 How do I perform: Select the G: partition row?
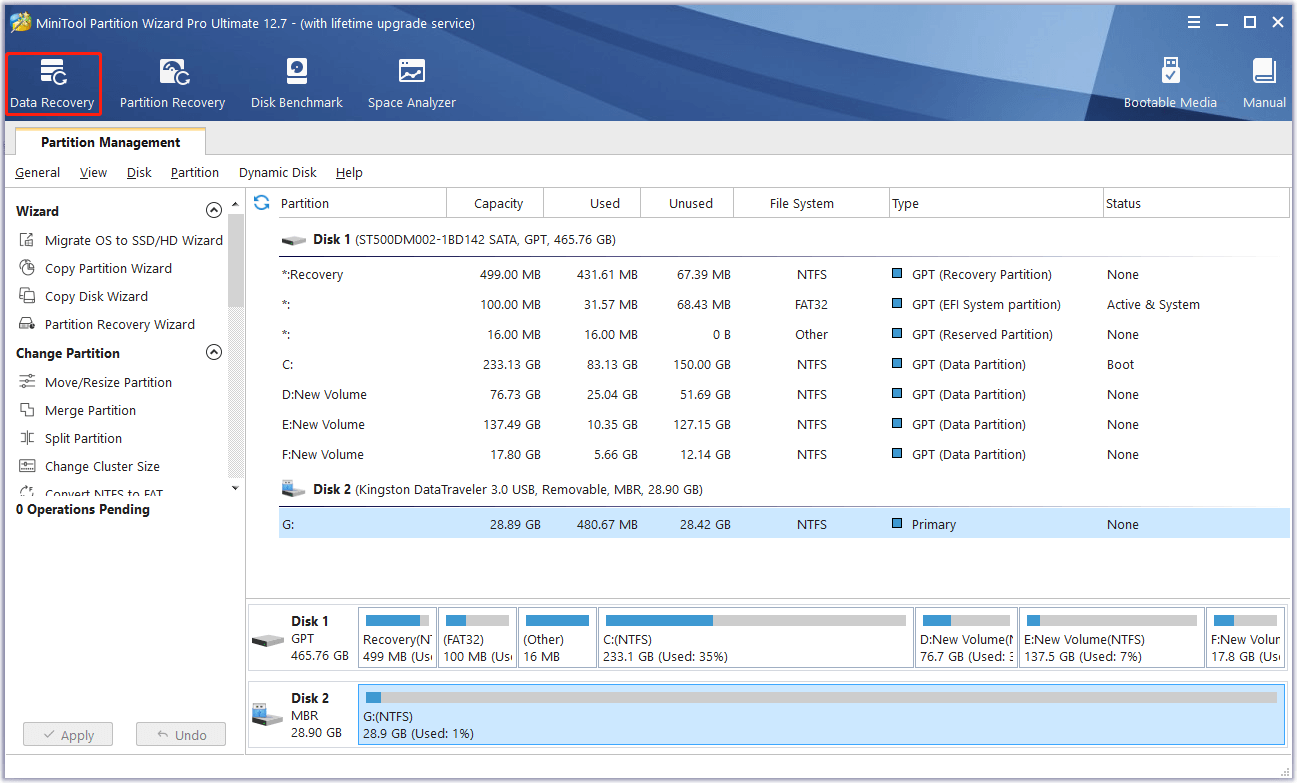(784, 524)
